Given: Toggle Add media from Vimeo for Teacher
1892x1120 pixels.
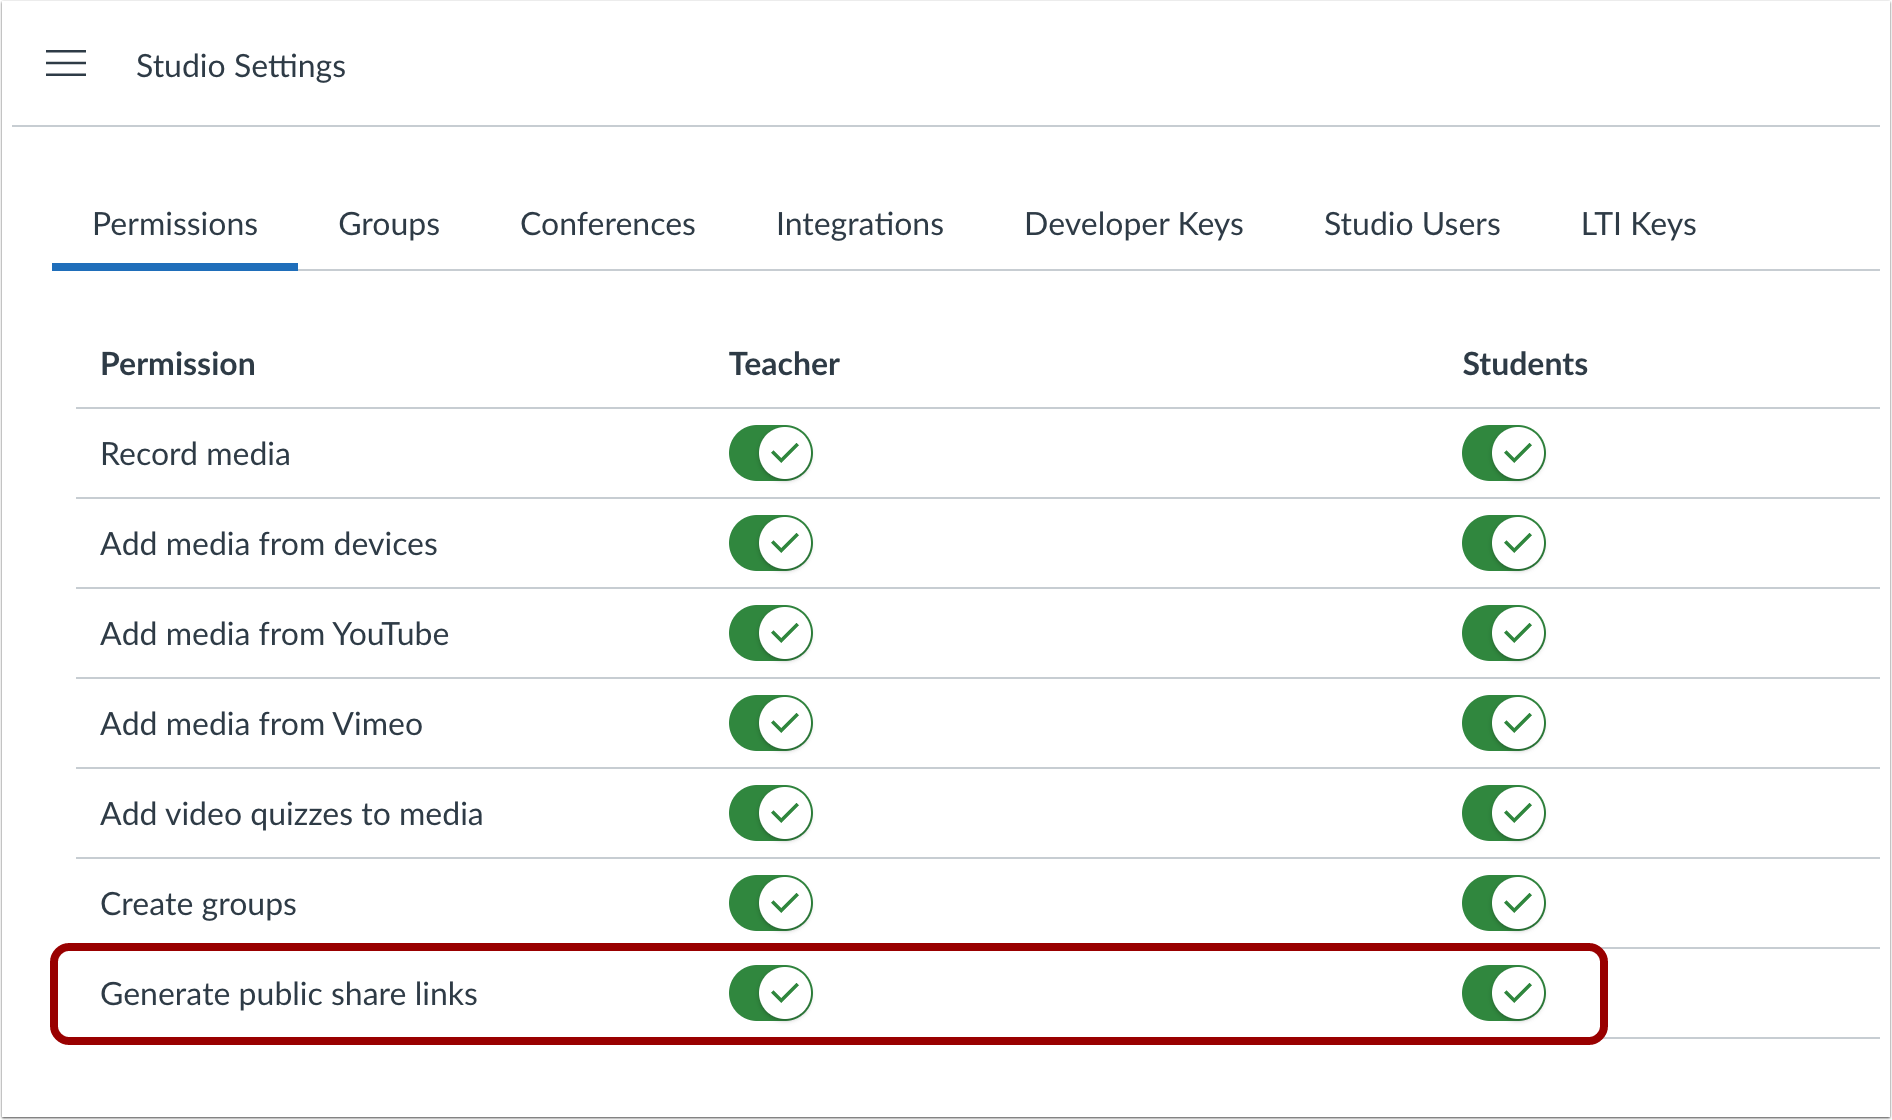Looking at the screenshot, I should pyautogui.click(x=770, y=723).
